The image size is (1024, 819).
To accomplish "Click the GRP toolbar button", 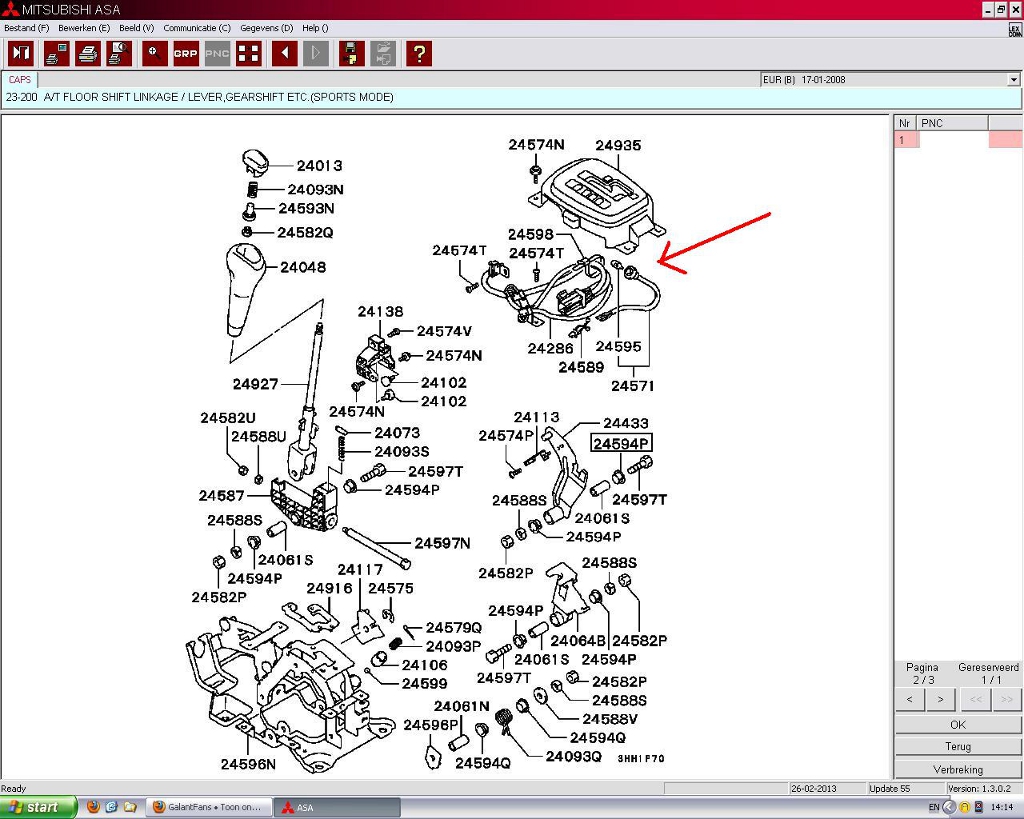I will [186, 53].
